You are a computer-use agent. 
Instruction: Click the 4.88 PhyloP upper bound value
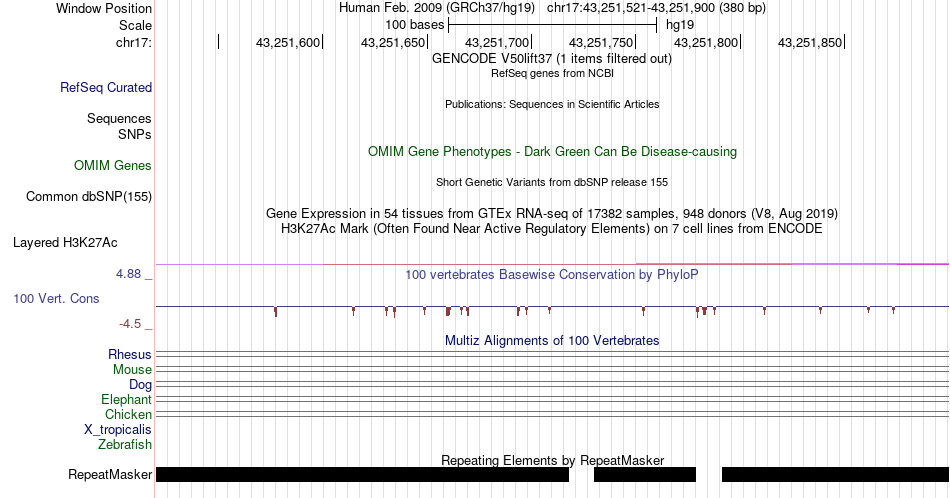(128, 274)
